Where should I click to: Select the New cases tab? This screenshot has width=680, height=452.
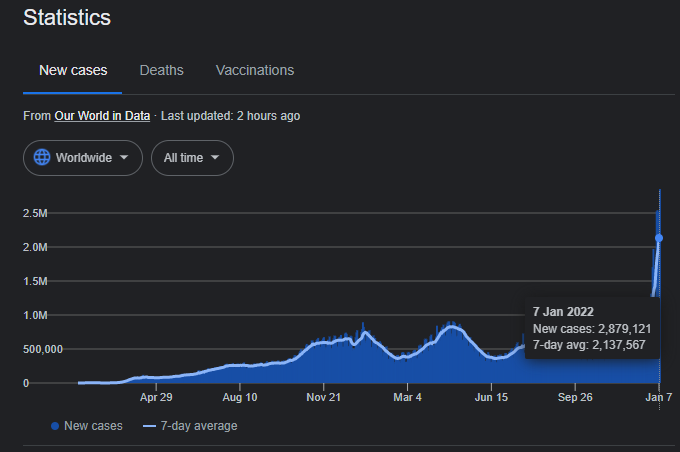pos(73,70)
